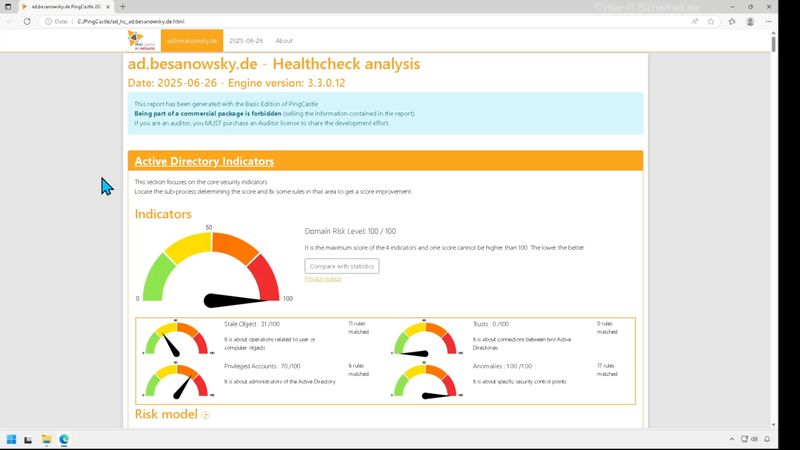Viewport: 800px width, 450px height.
Task: Click the page vertical scrollbar thumb
Action: (773, 42)
